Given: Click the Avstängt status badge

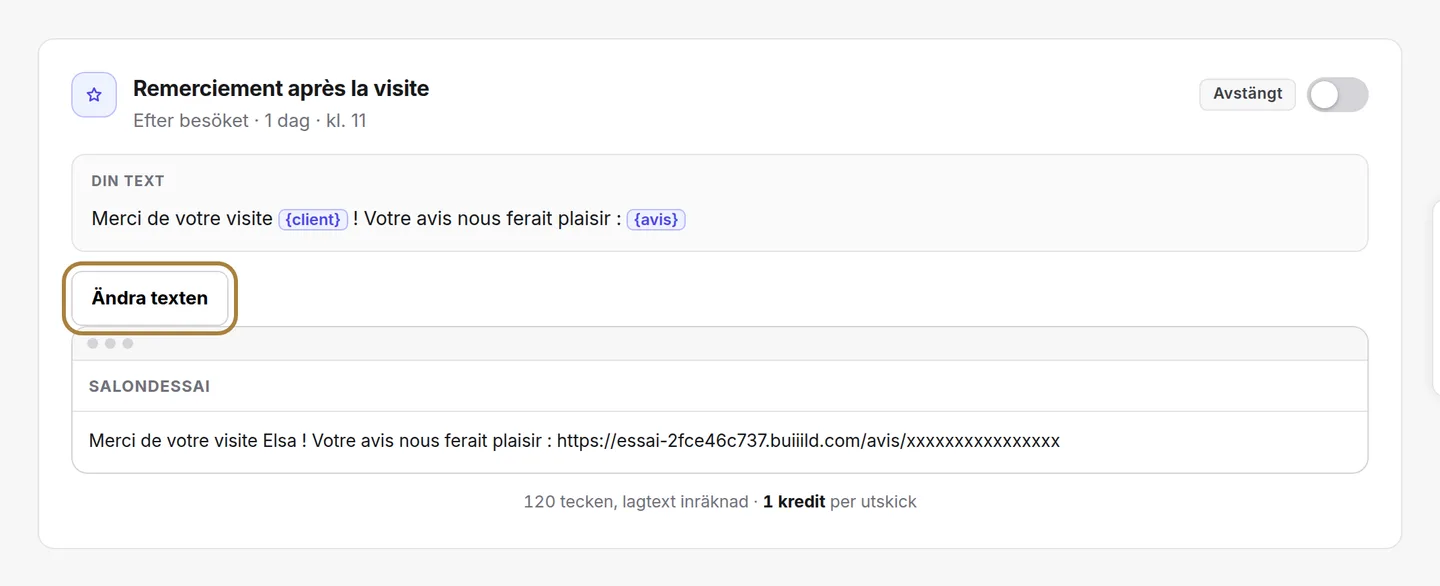Looking at the screenshot, I should (1248, 94).
